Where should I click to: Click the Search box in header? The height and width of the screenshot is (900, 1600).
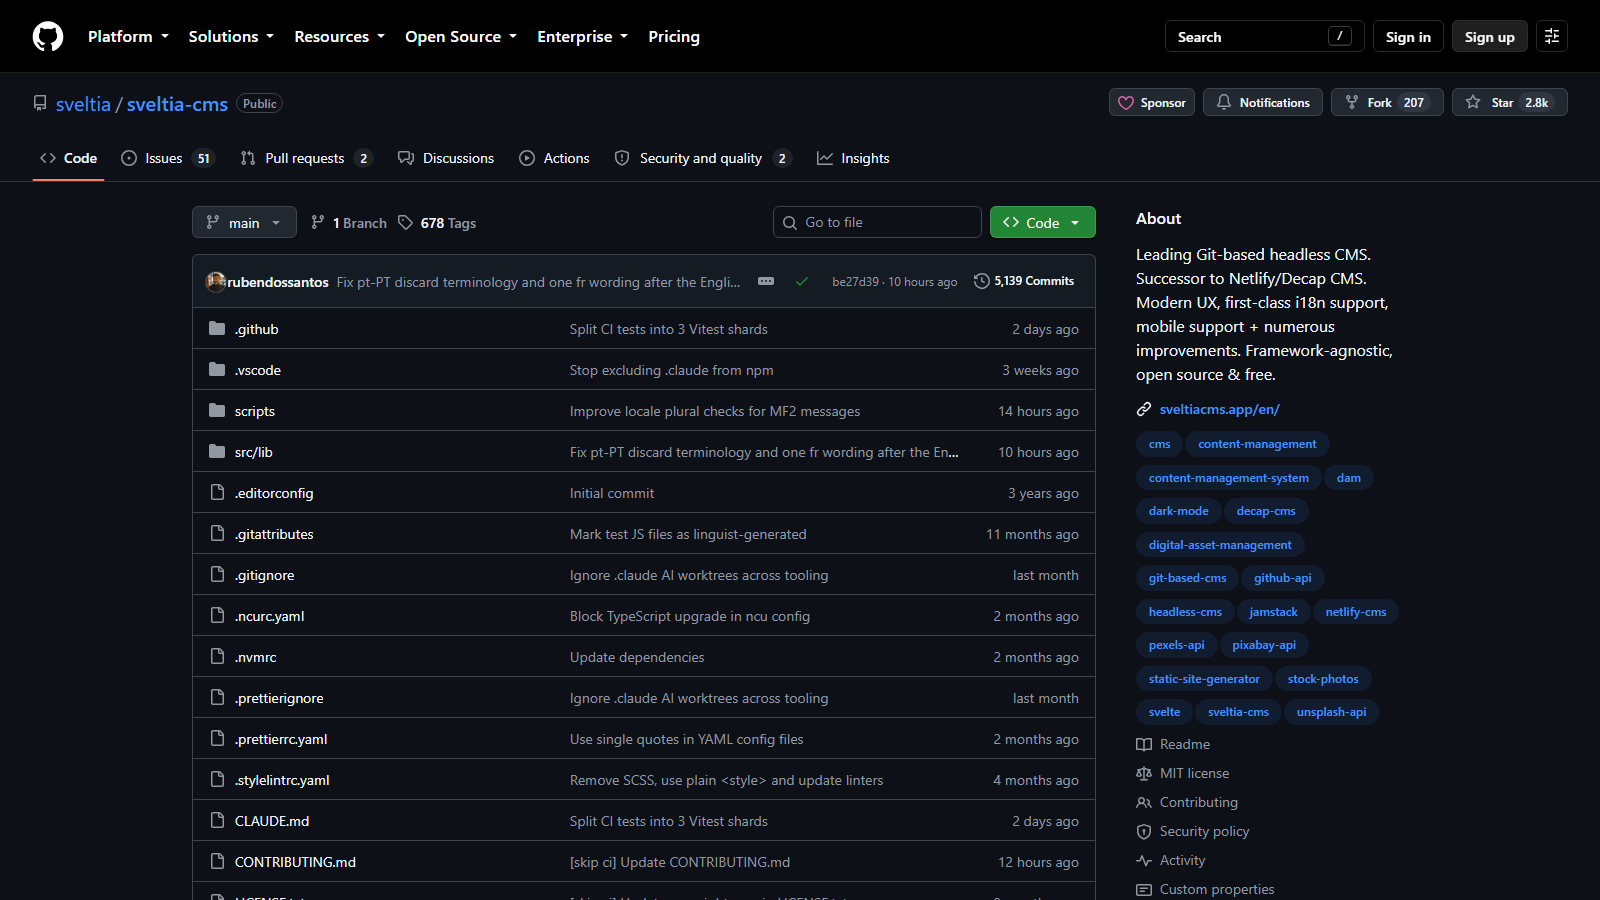[x=1265, y=36]
